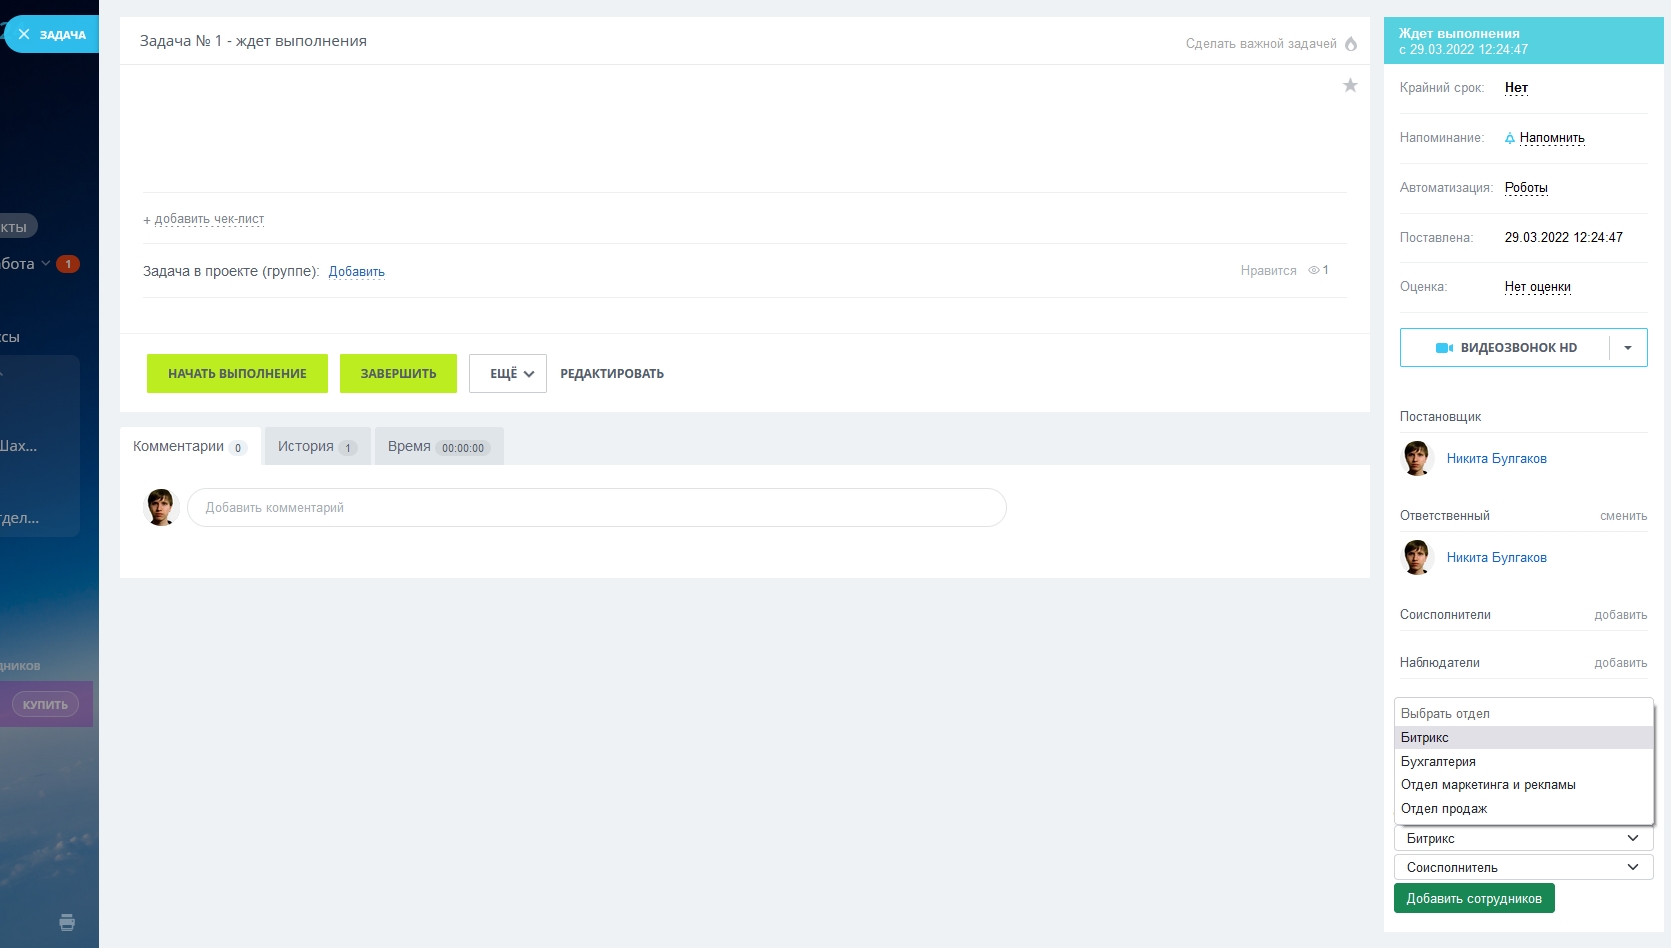Close the task panel with the X icon

(24, 34)
